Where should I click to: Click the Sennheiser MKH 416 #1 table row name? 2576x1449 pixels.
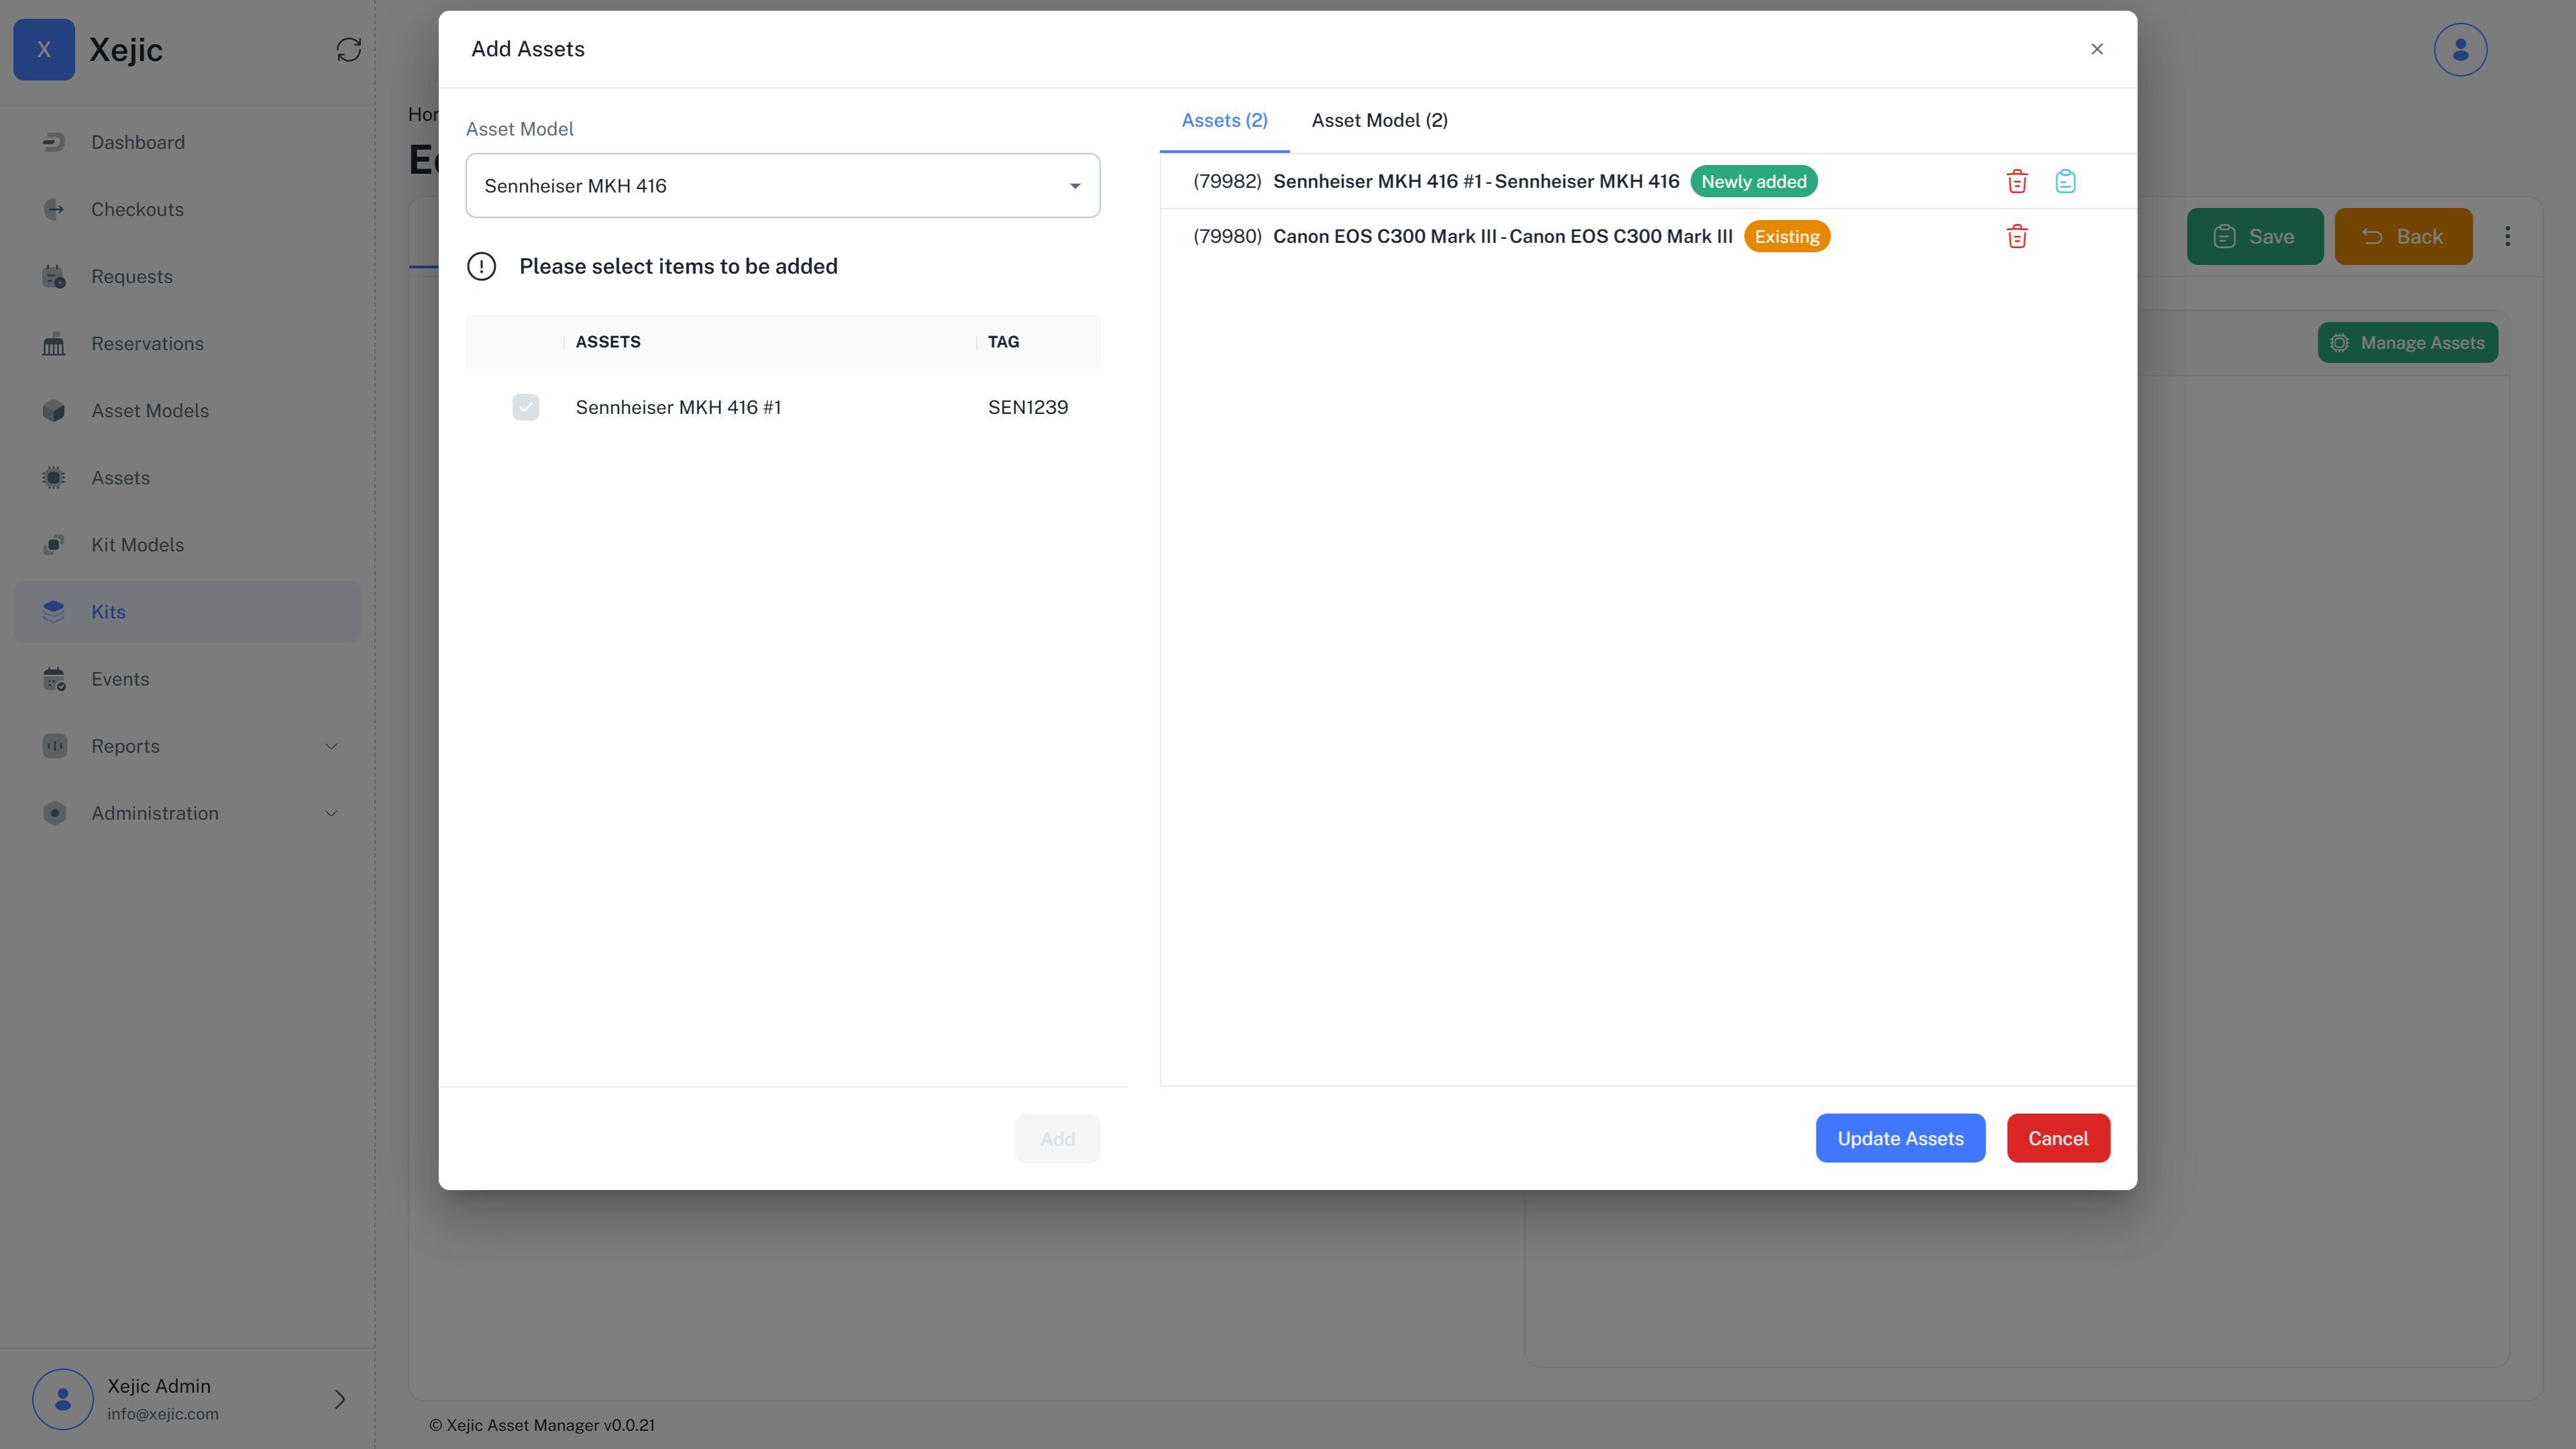[678, 407]
